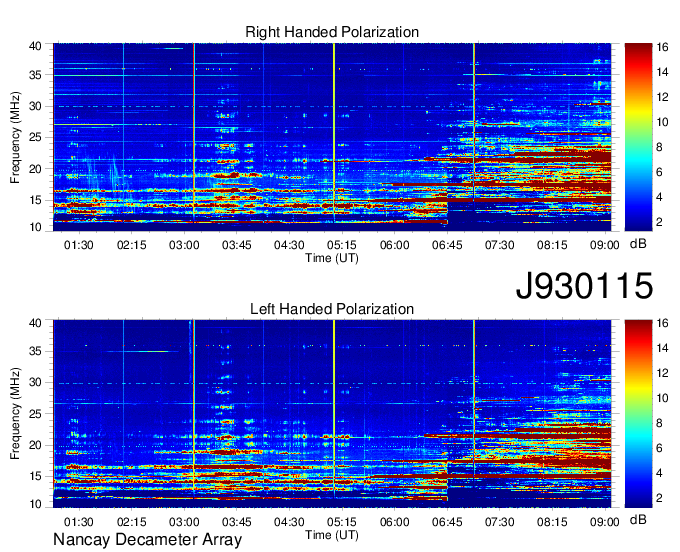Image resolution: width=680 pixels, height=552 pixels.
Task: Click the 06:00 time tick under Left Handed plot
Action: point(394,522)
